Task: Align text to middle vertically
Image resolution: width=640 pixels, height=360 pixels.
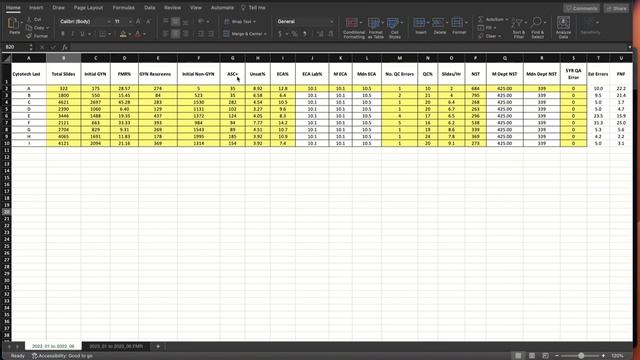Action: coord(176,21)
